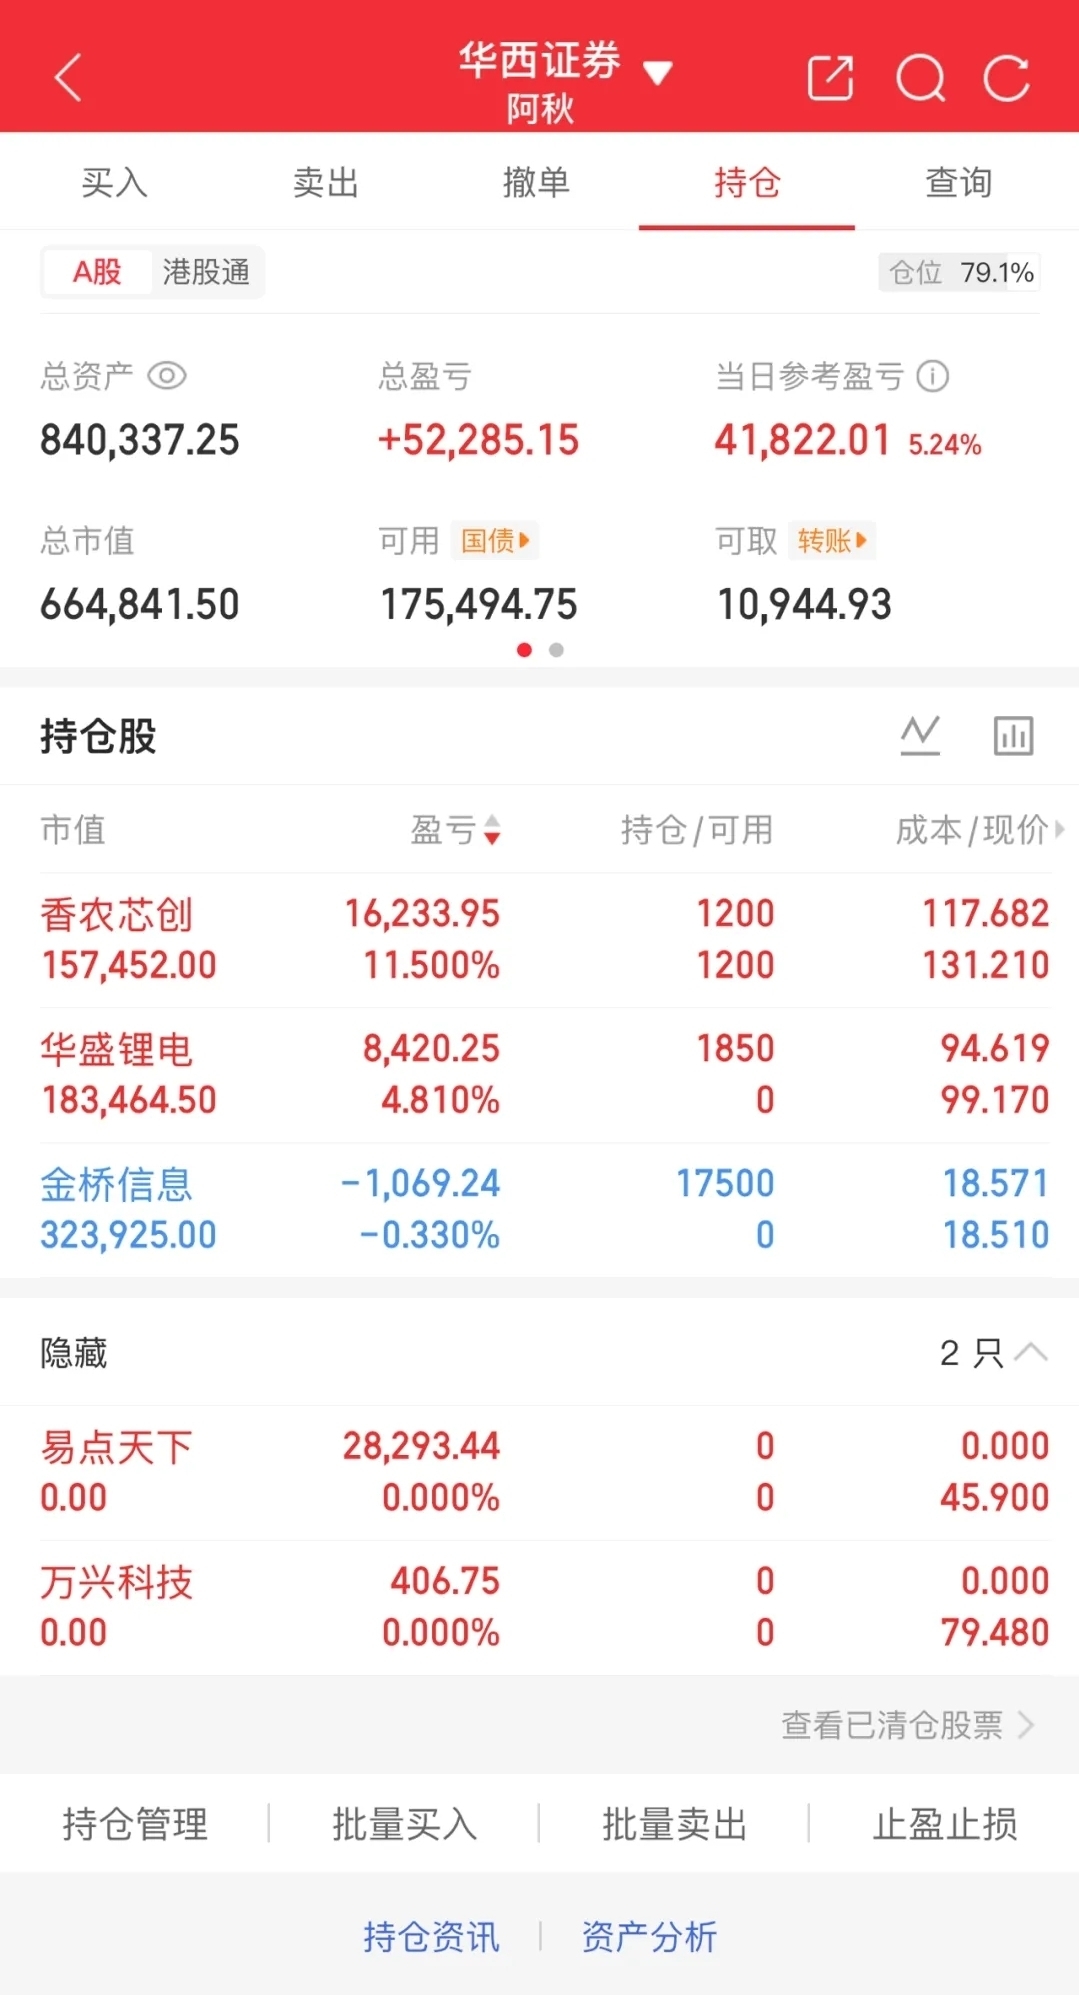Open the 查询 tab

point(958,182)
